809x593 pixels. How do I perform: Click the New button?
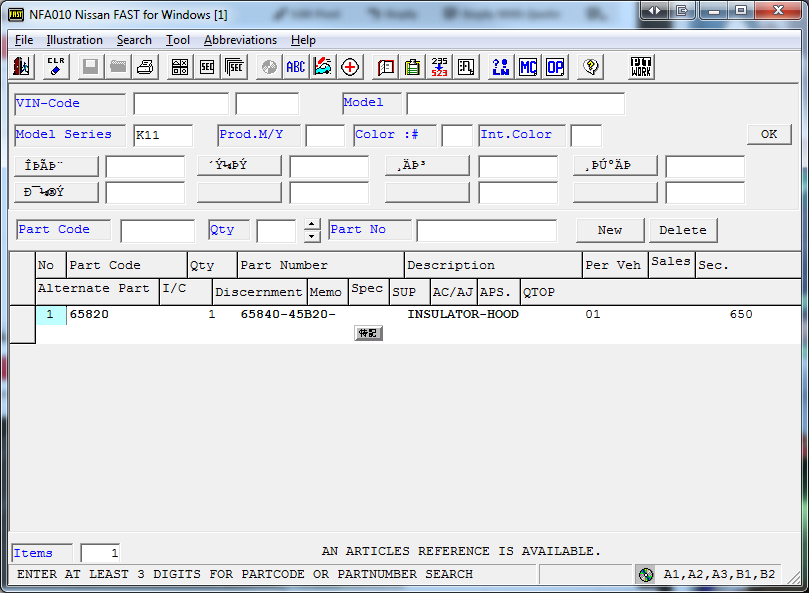click(x=610, y=230)
